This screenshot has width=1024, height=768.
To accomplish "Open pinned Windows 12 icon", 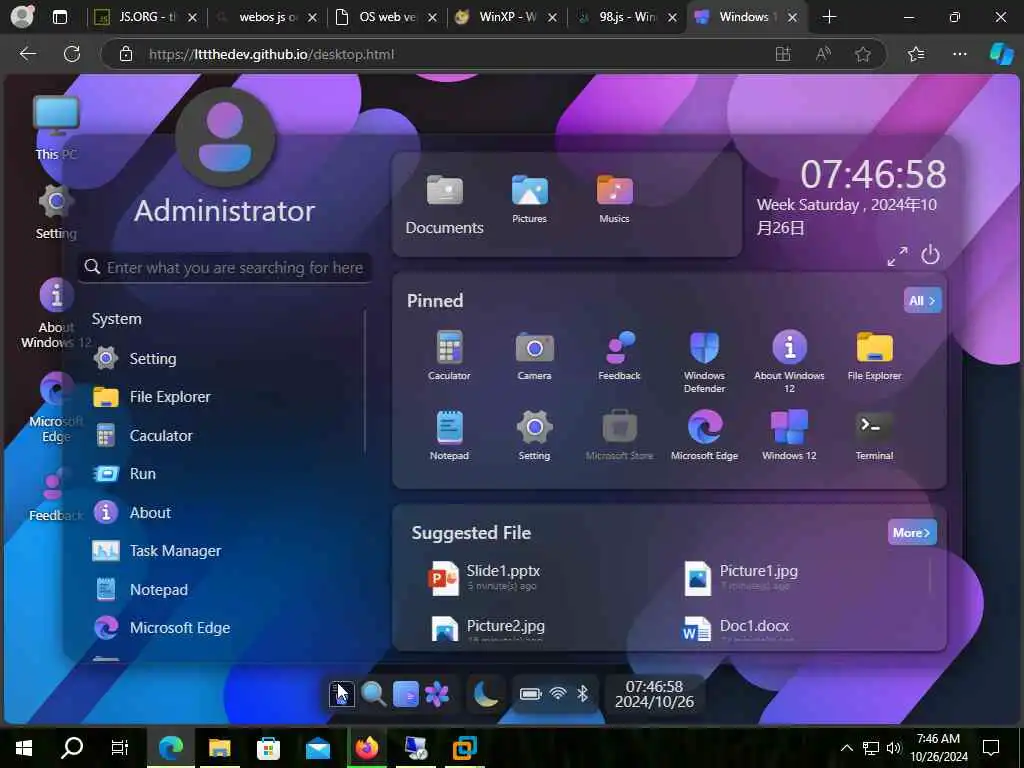I will [x=789, y=435].
